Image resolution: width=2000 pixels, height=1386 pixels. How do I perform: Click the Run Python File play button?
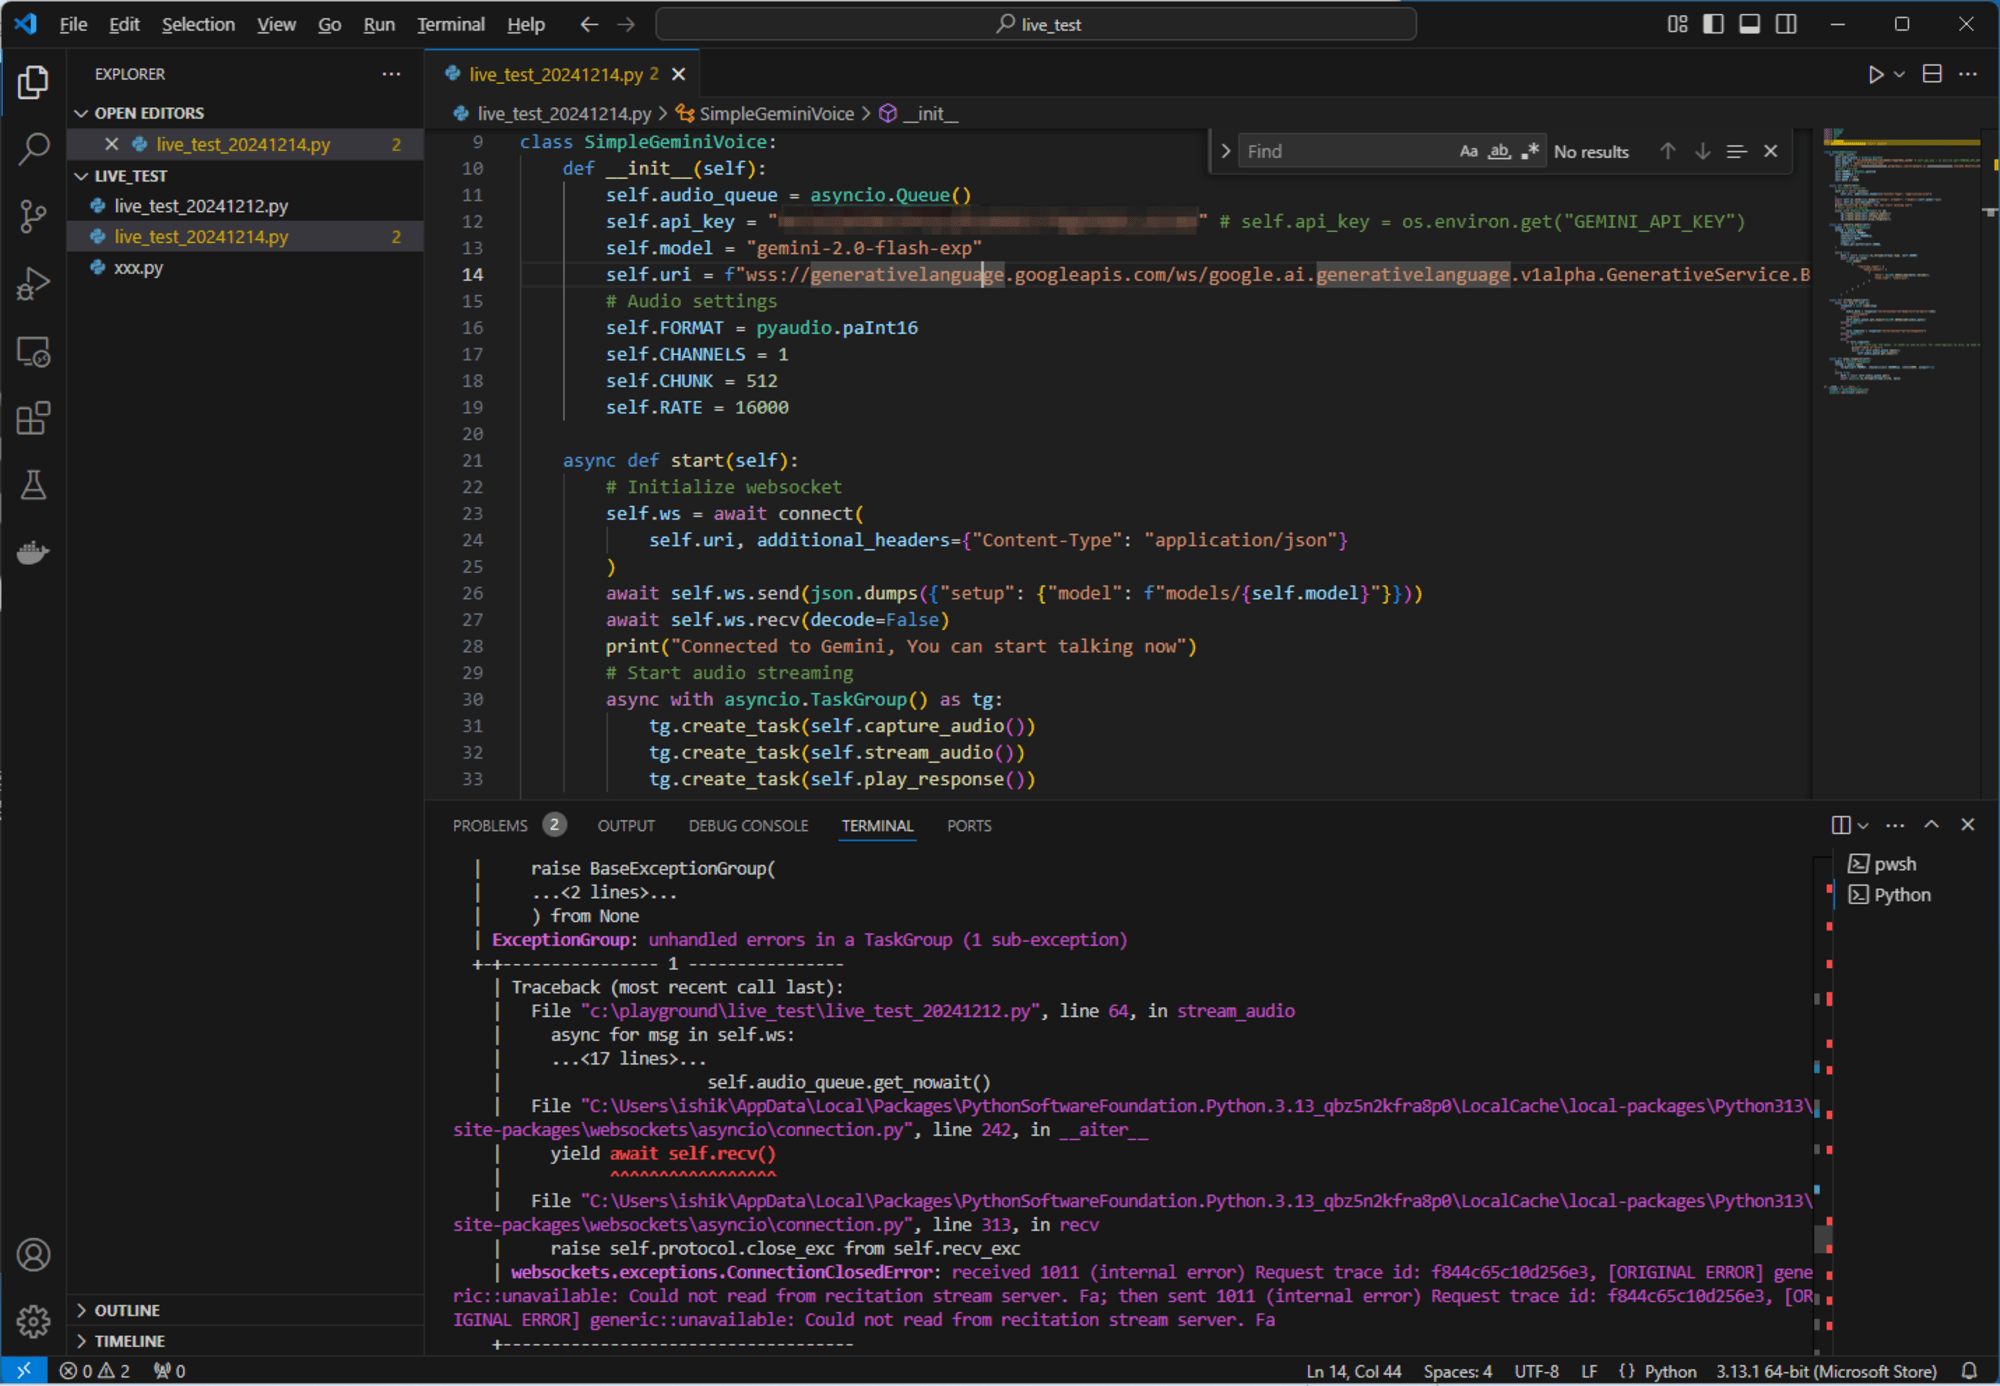pyautogui.click(x=1875, y=74)
